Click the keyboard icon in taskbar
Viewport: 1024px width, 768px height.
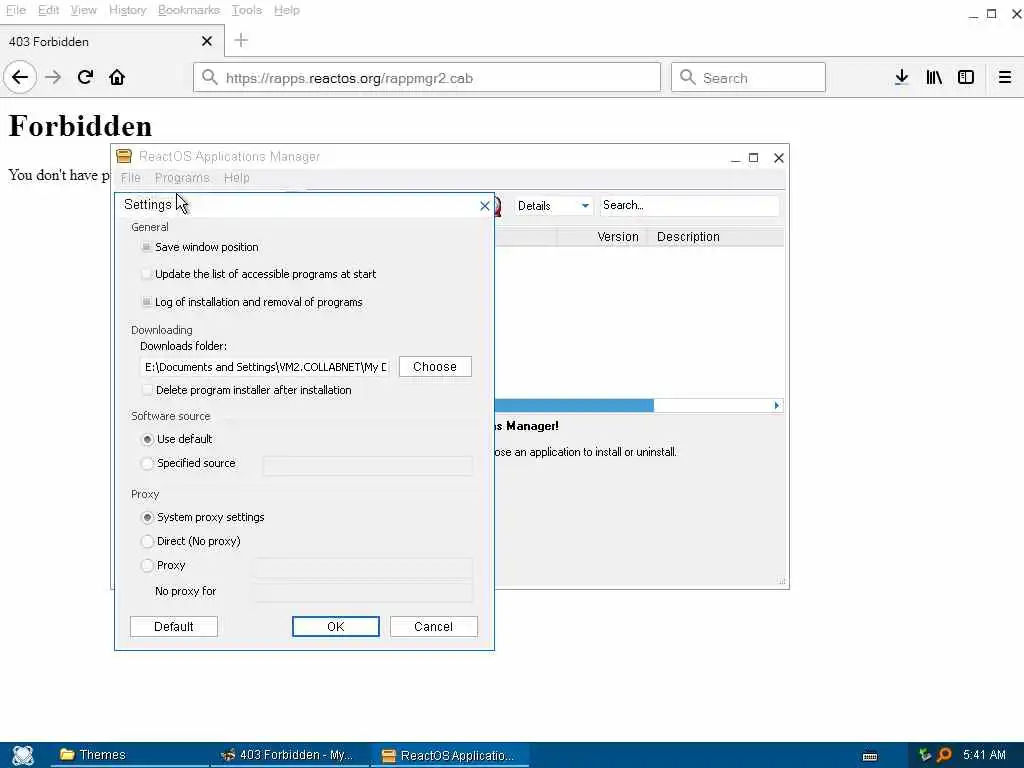tap(870, 756)
